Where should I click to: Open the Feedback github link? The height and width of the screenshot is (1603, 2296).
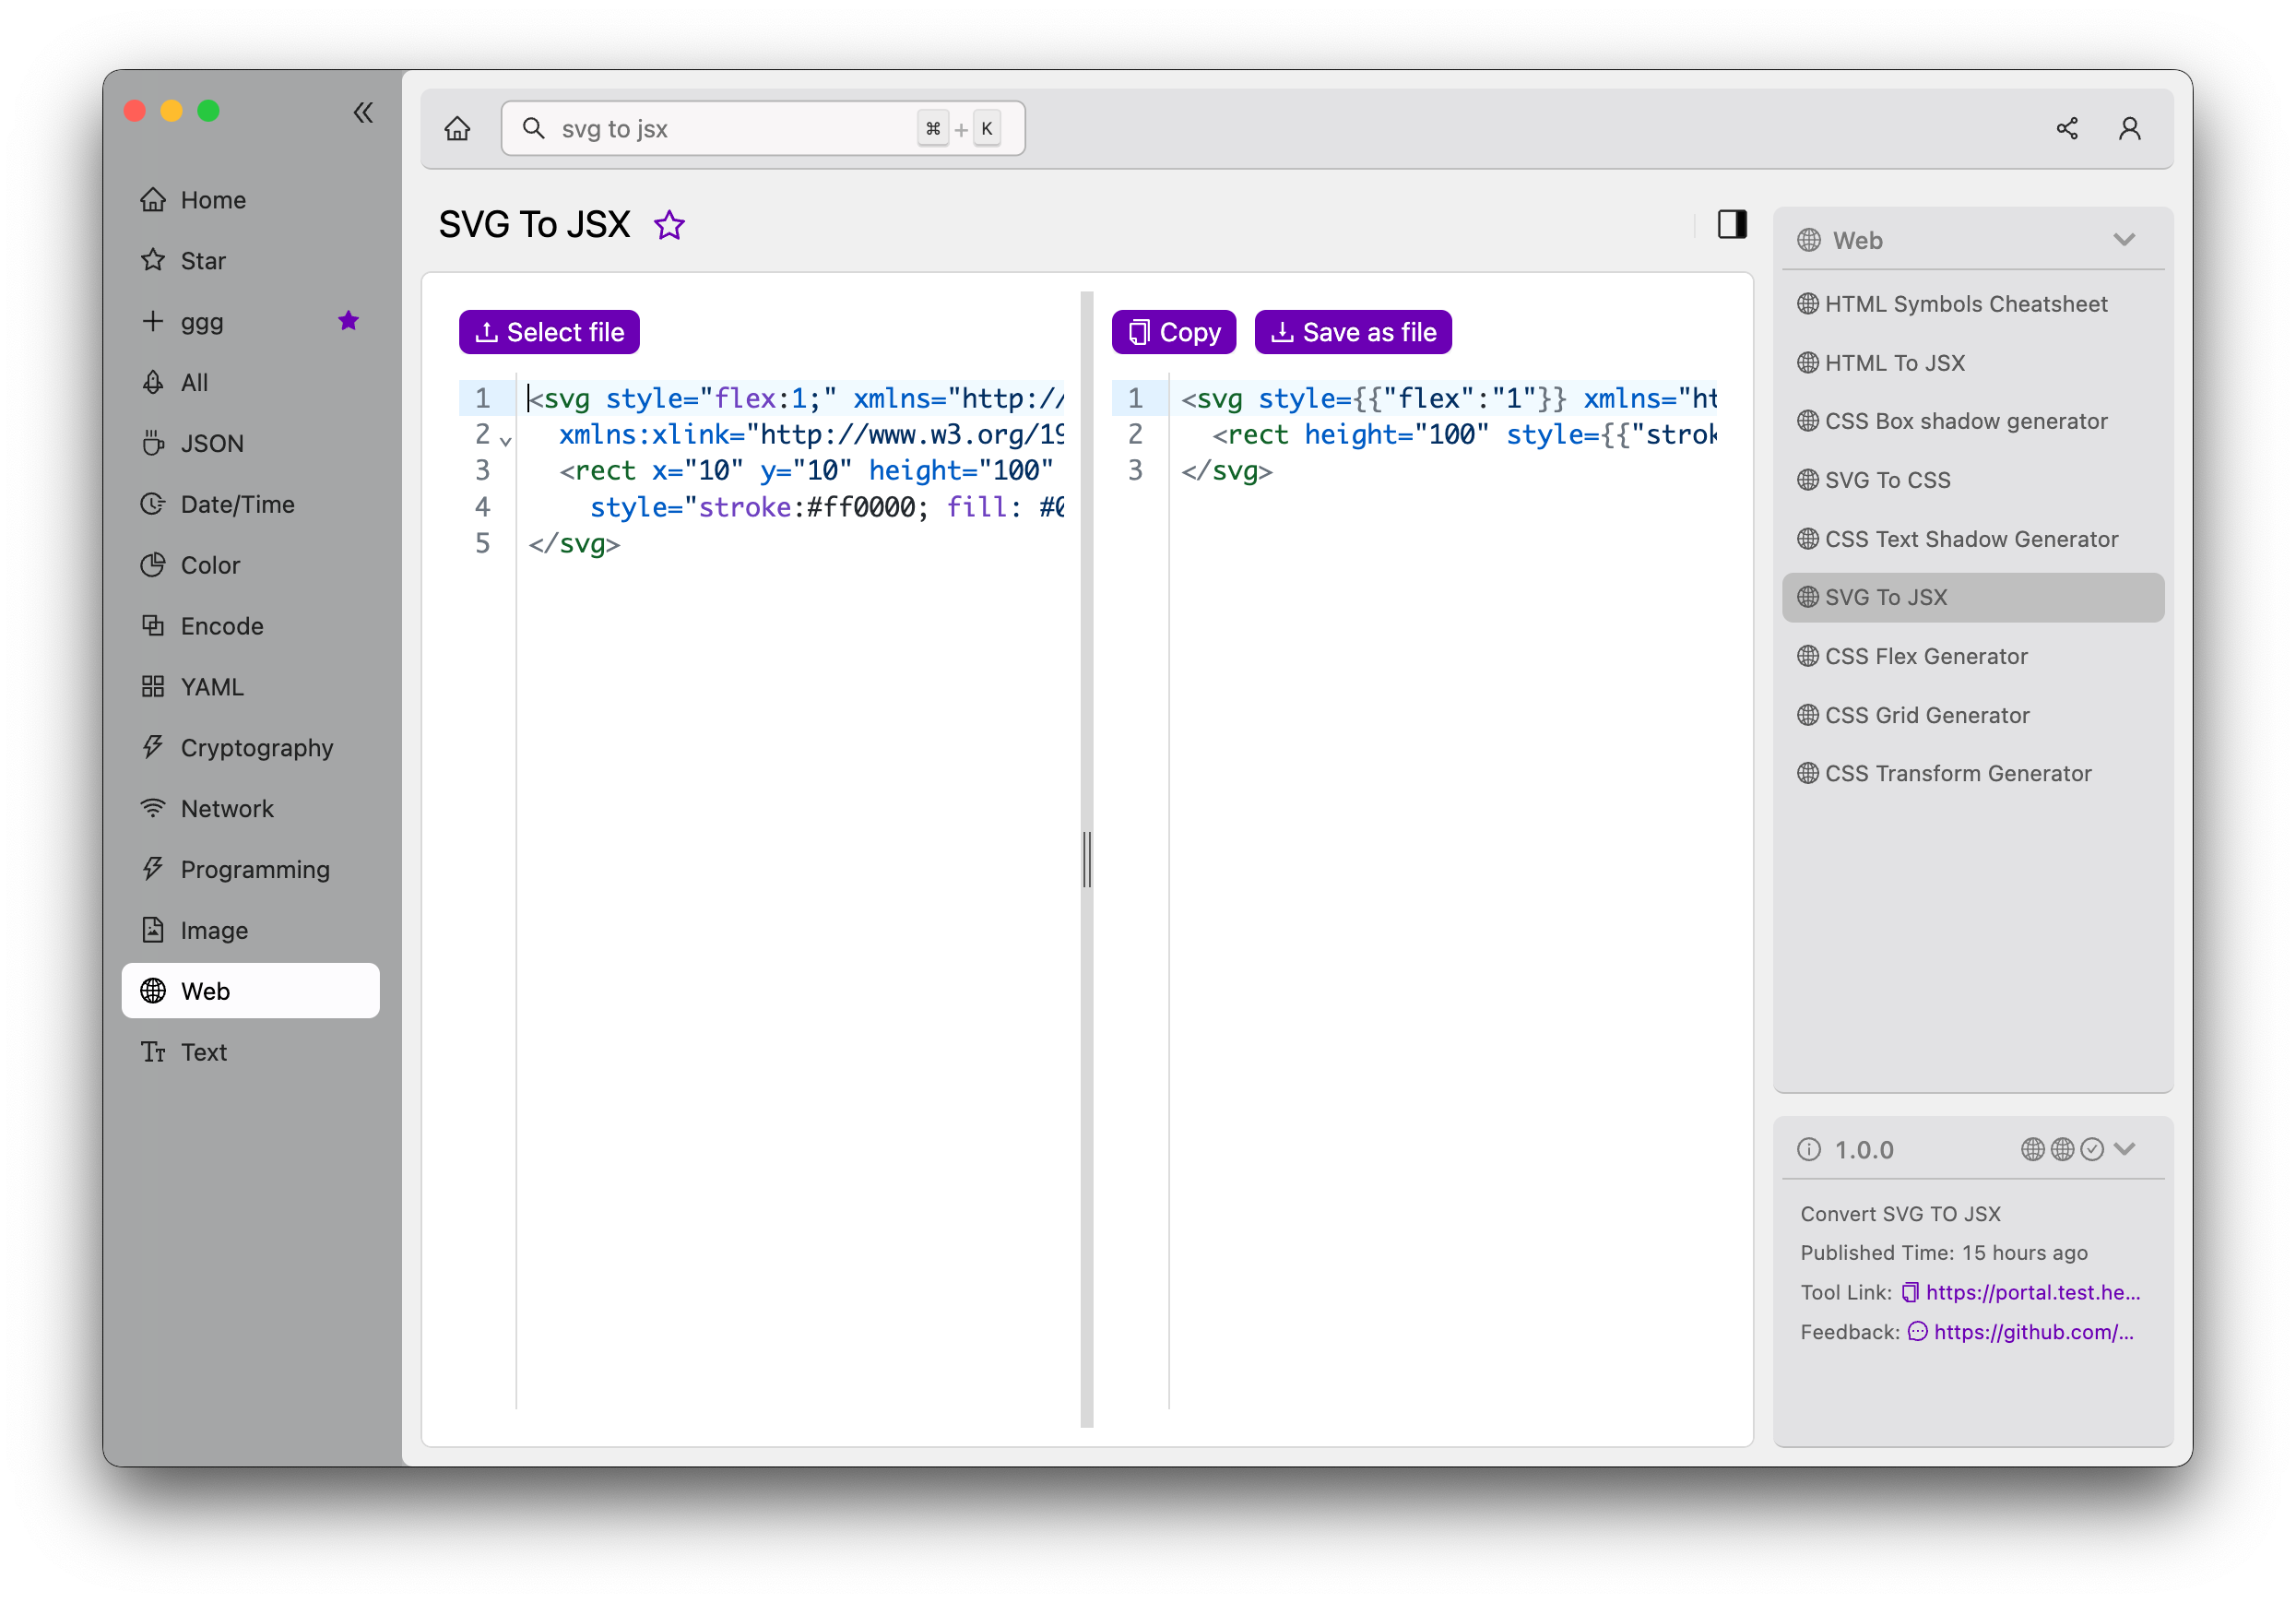2033,1333
